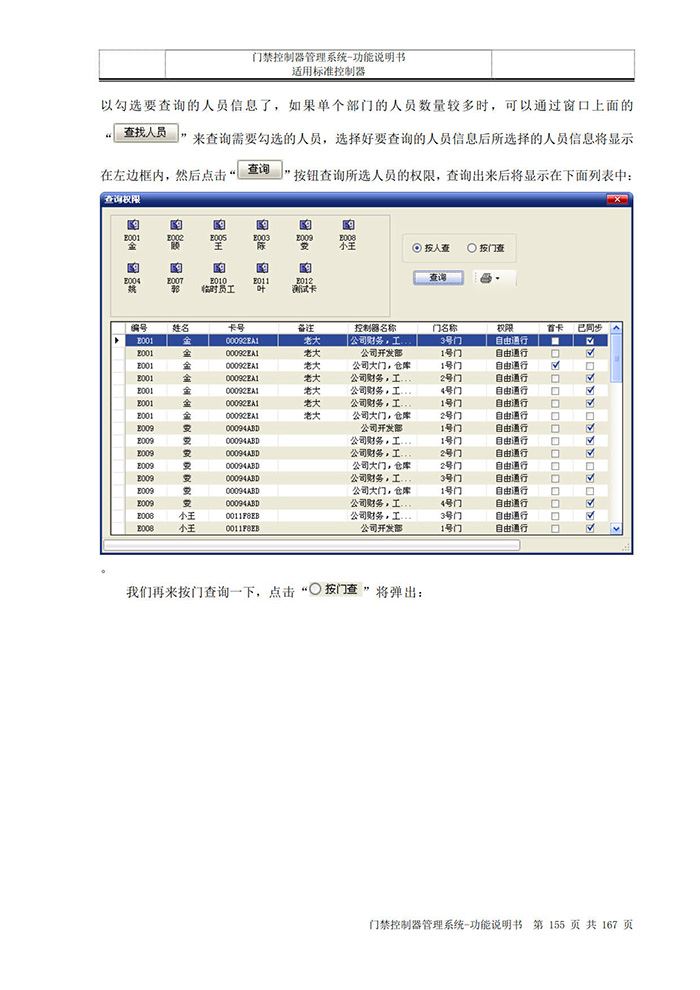
Task: Click 公司开发部 cell in the E001 row
Action: coord(381,353)
